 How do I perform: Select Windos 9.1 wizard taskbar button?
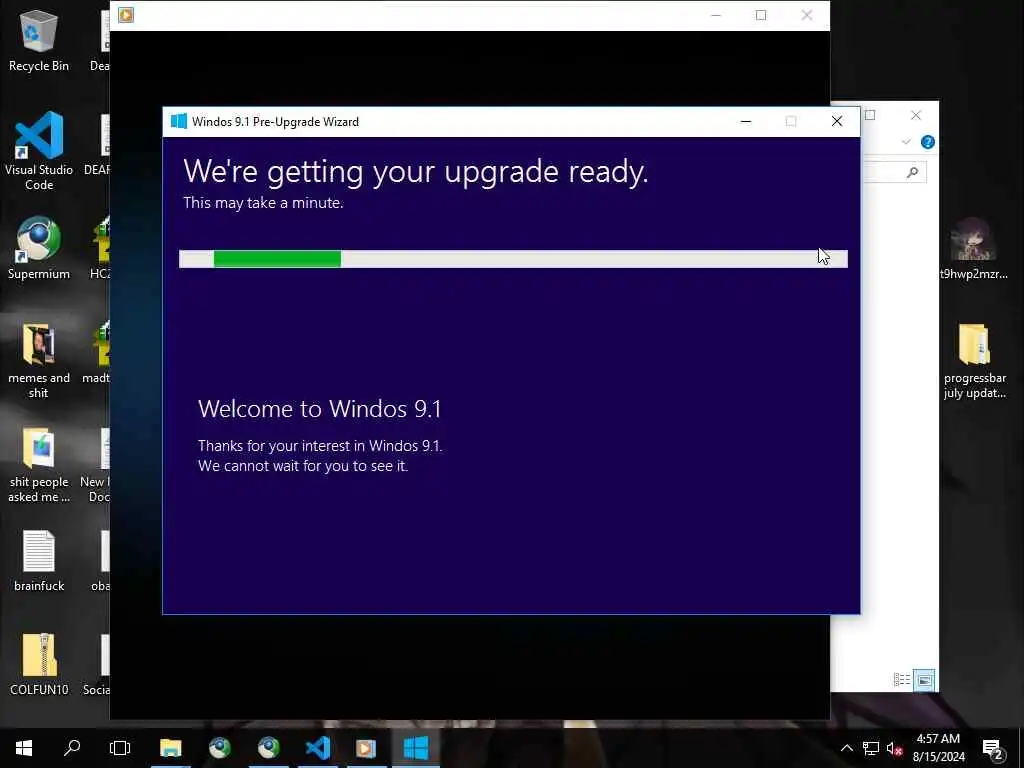pos(415,748)
